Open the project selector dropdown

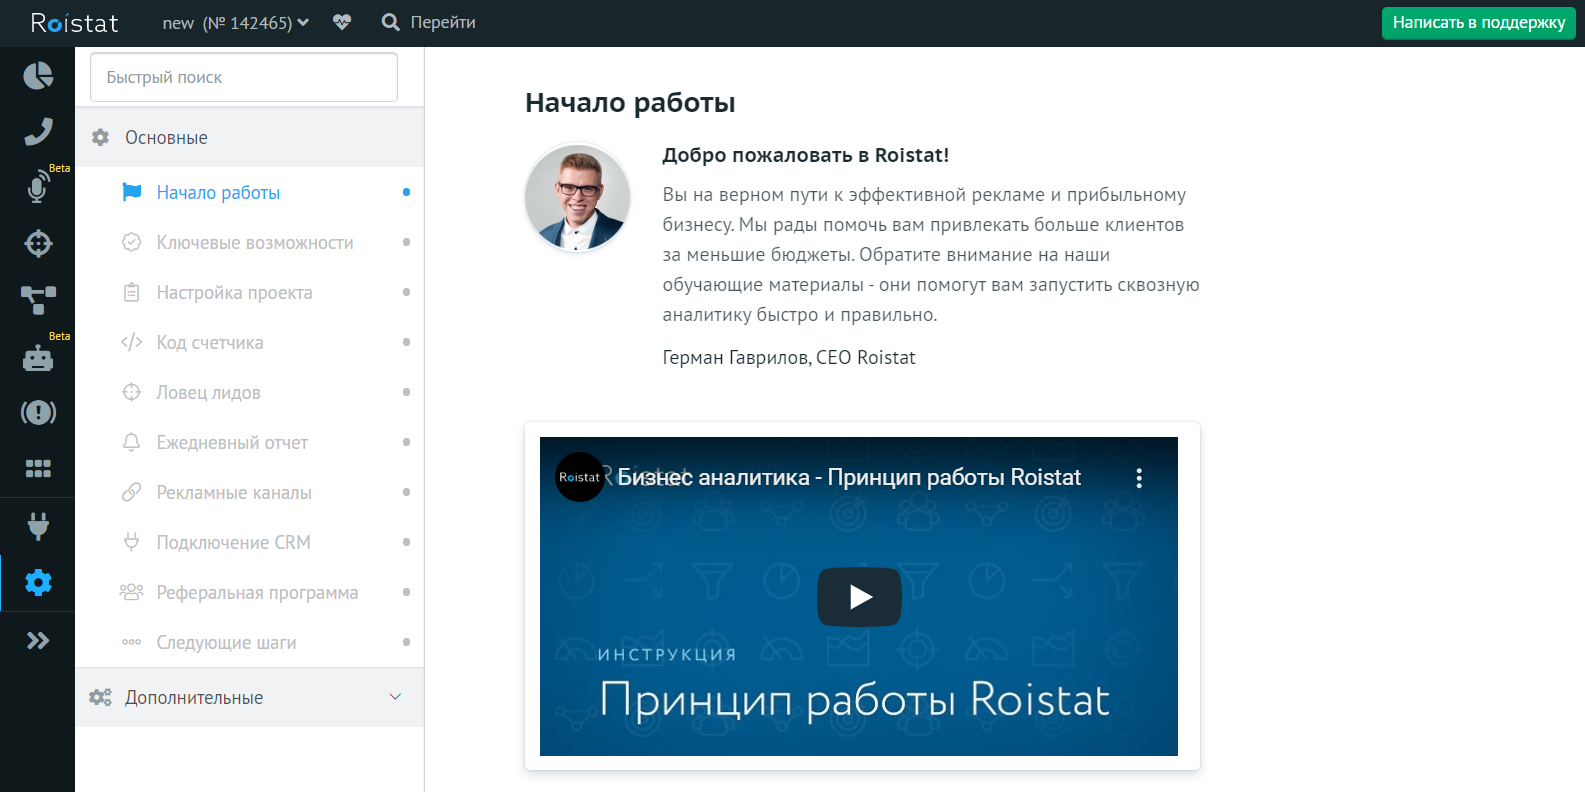(236, 23)
